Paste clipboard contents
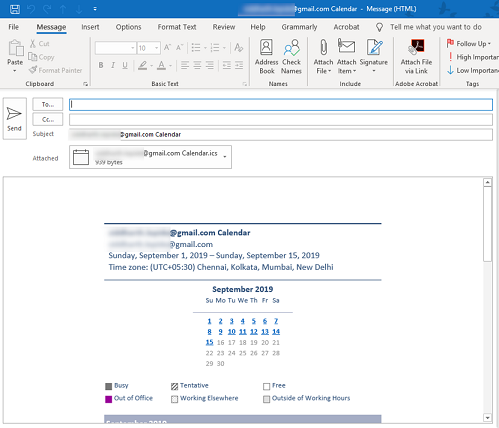The image size is (499, 428). pos(15,56)
